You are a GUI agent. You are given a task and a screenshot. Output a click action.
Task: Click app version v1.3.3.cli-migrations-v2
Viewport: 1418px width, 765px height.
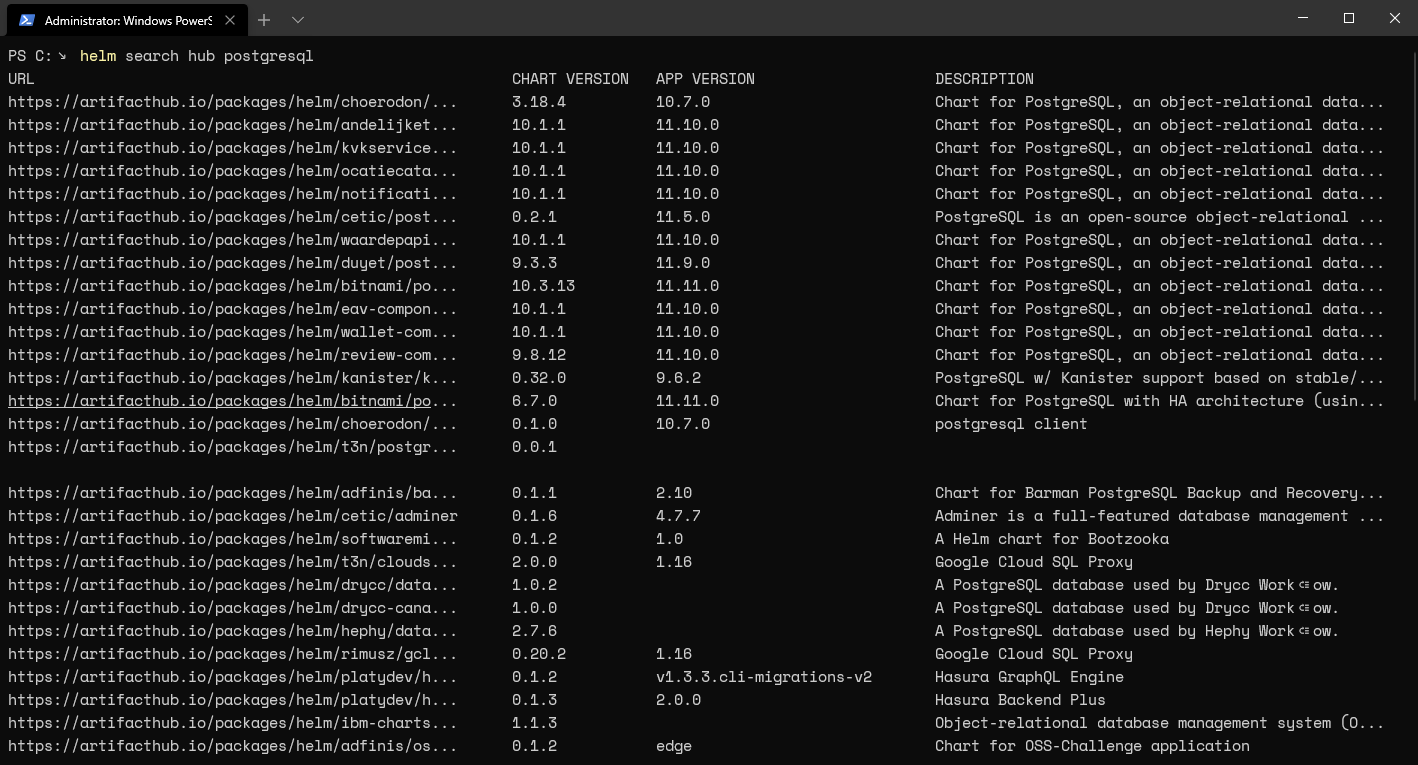click(x=764, y=677)
